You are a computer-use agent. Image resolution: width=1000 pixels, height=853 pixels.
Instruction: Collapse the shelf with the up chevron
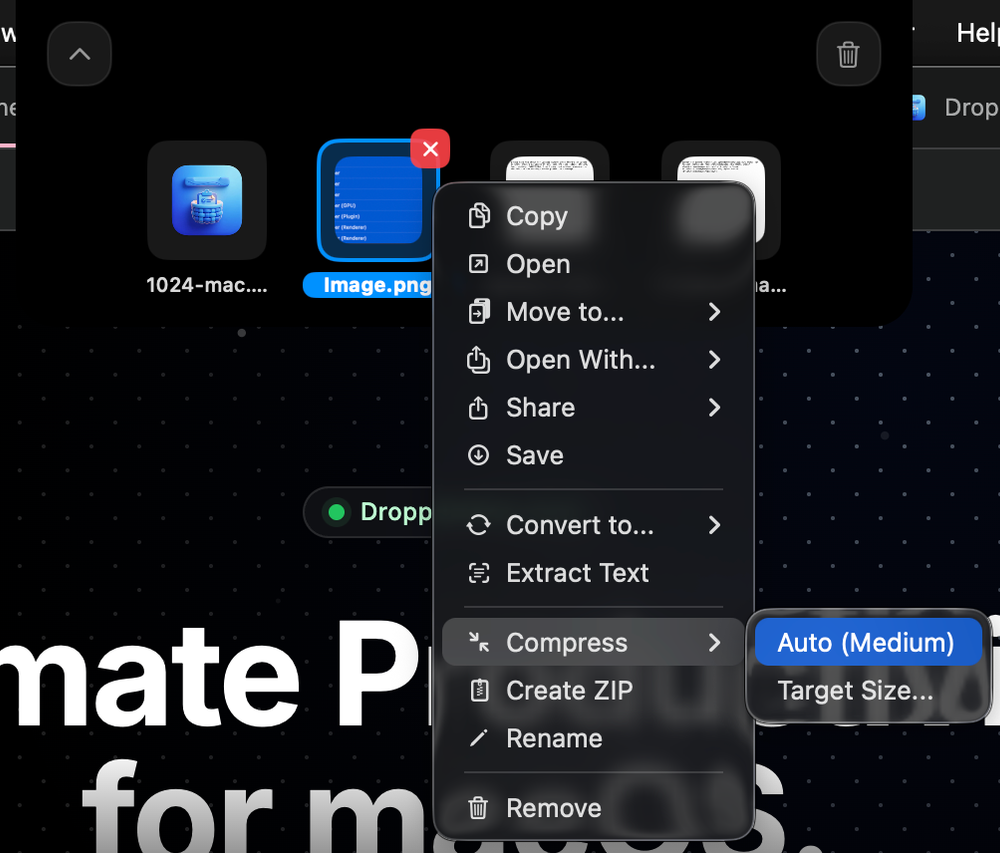79,53
